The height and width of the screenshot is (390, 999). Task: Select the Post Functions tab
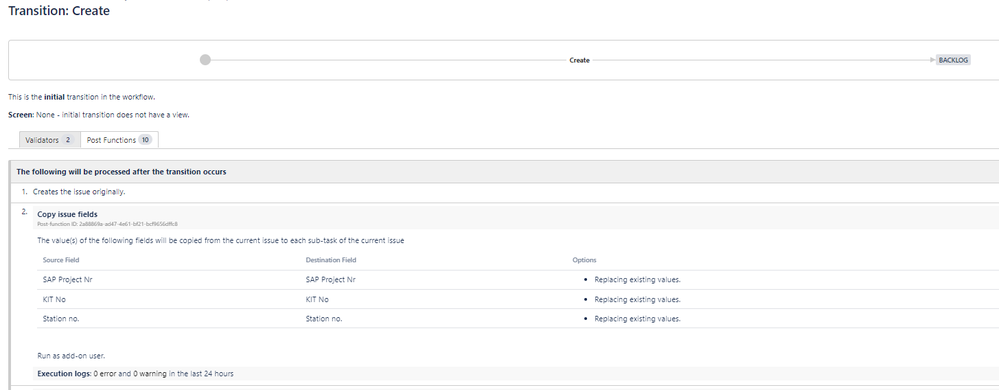(x=119, y=140)
